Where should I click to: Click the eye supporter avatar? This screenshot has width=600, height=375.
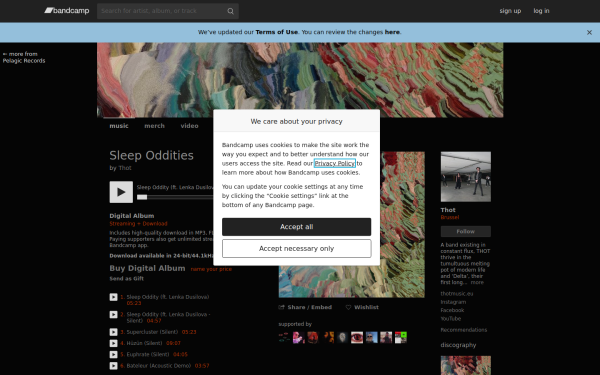click(357, 338)
